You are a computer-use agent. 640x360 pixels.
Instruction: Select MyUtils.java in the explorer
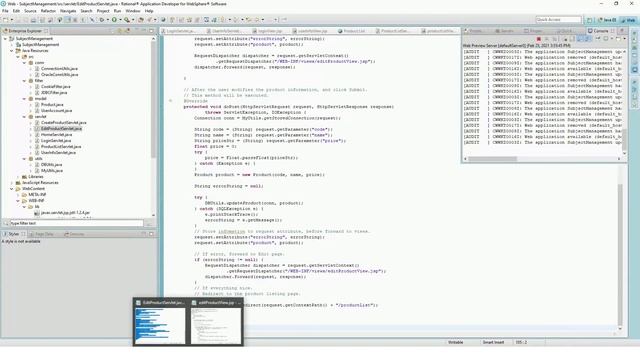click(x=52, y=171)
